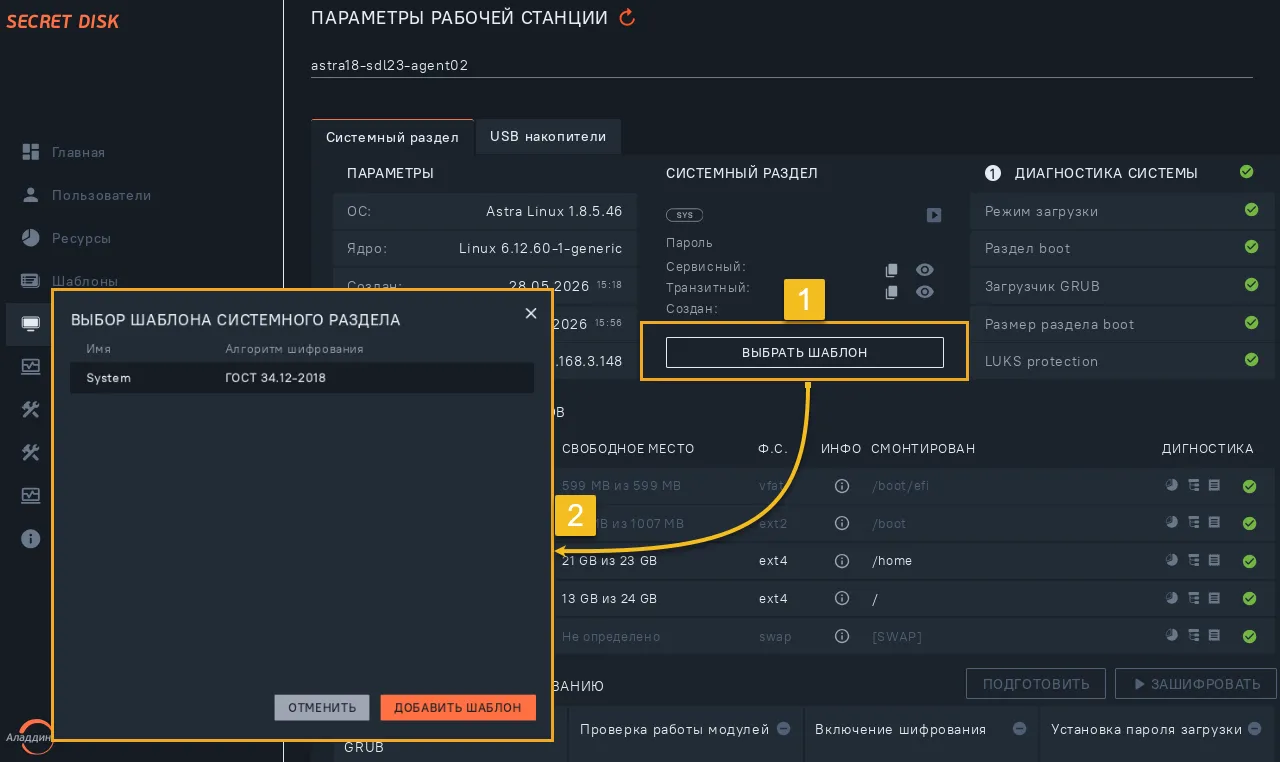This screenshot has height=762, width=1280.
Task: Show info for the /boot partition
Action: coord(841,523)
